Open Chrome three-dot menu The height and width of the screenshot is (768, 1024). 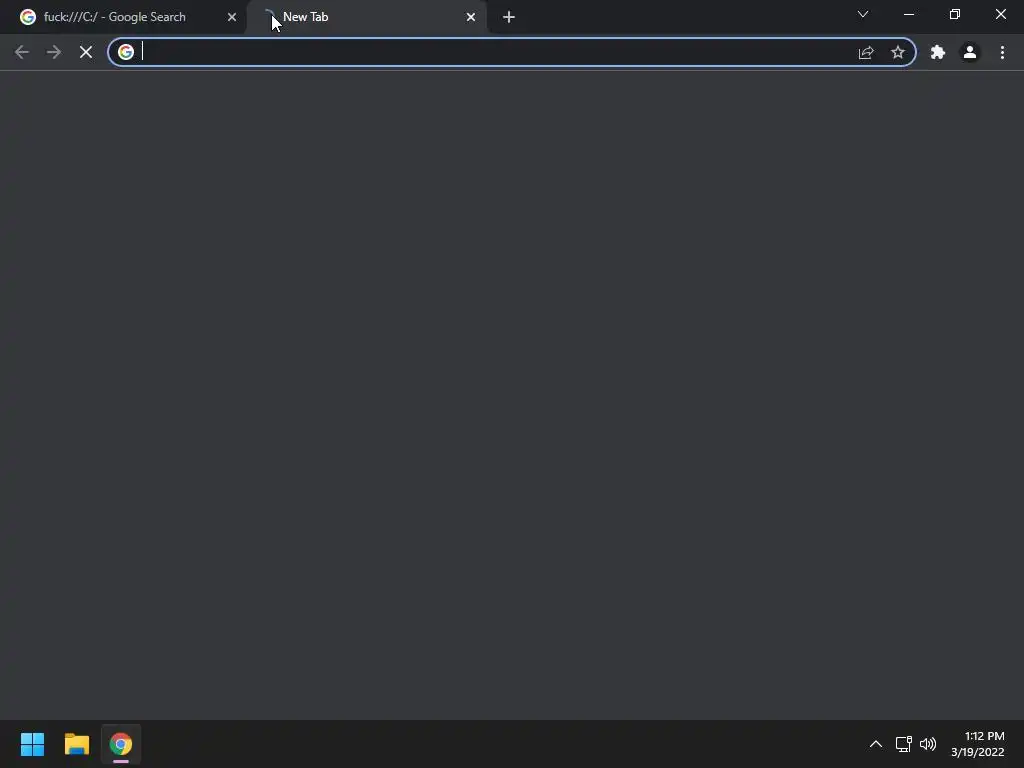click(1002, 52)
